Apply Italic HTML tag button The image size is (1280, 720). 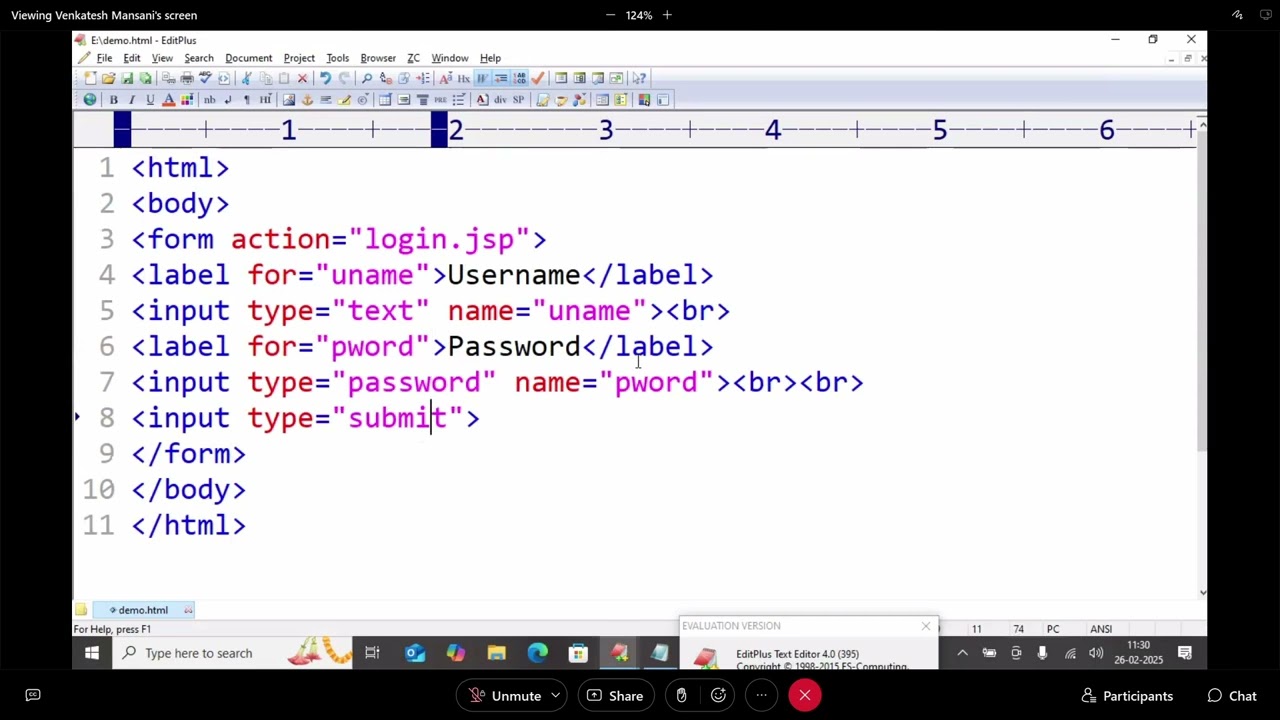(132, 100)
